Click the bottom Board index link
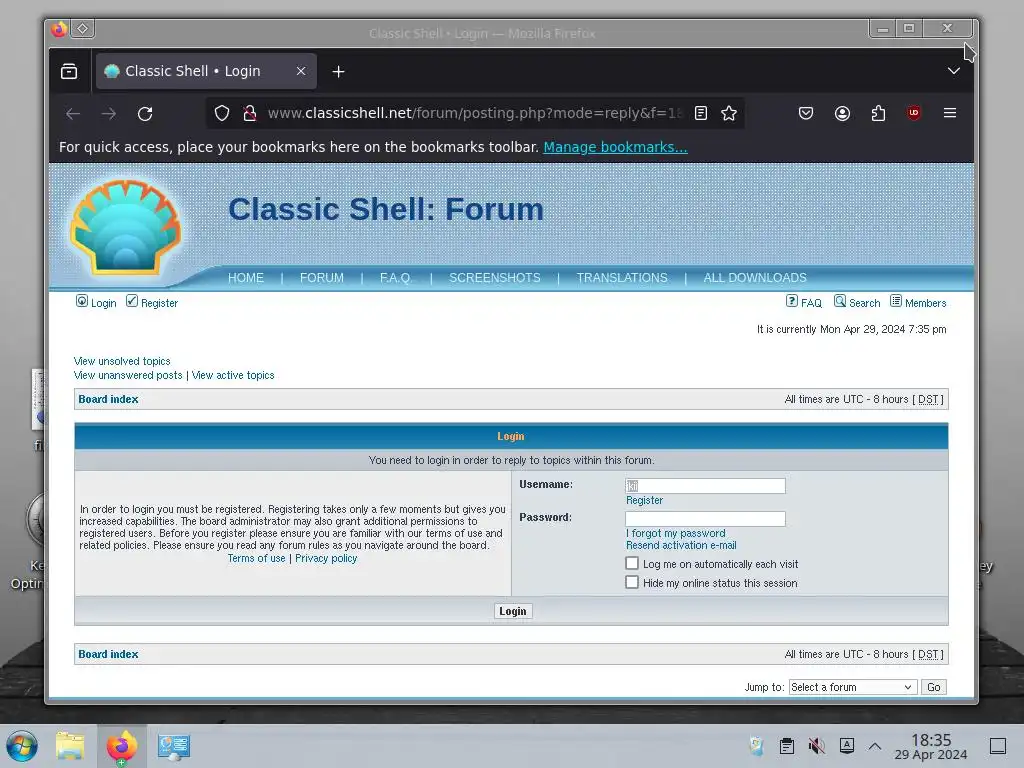1024x768 pixels. (108, 654)
